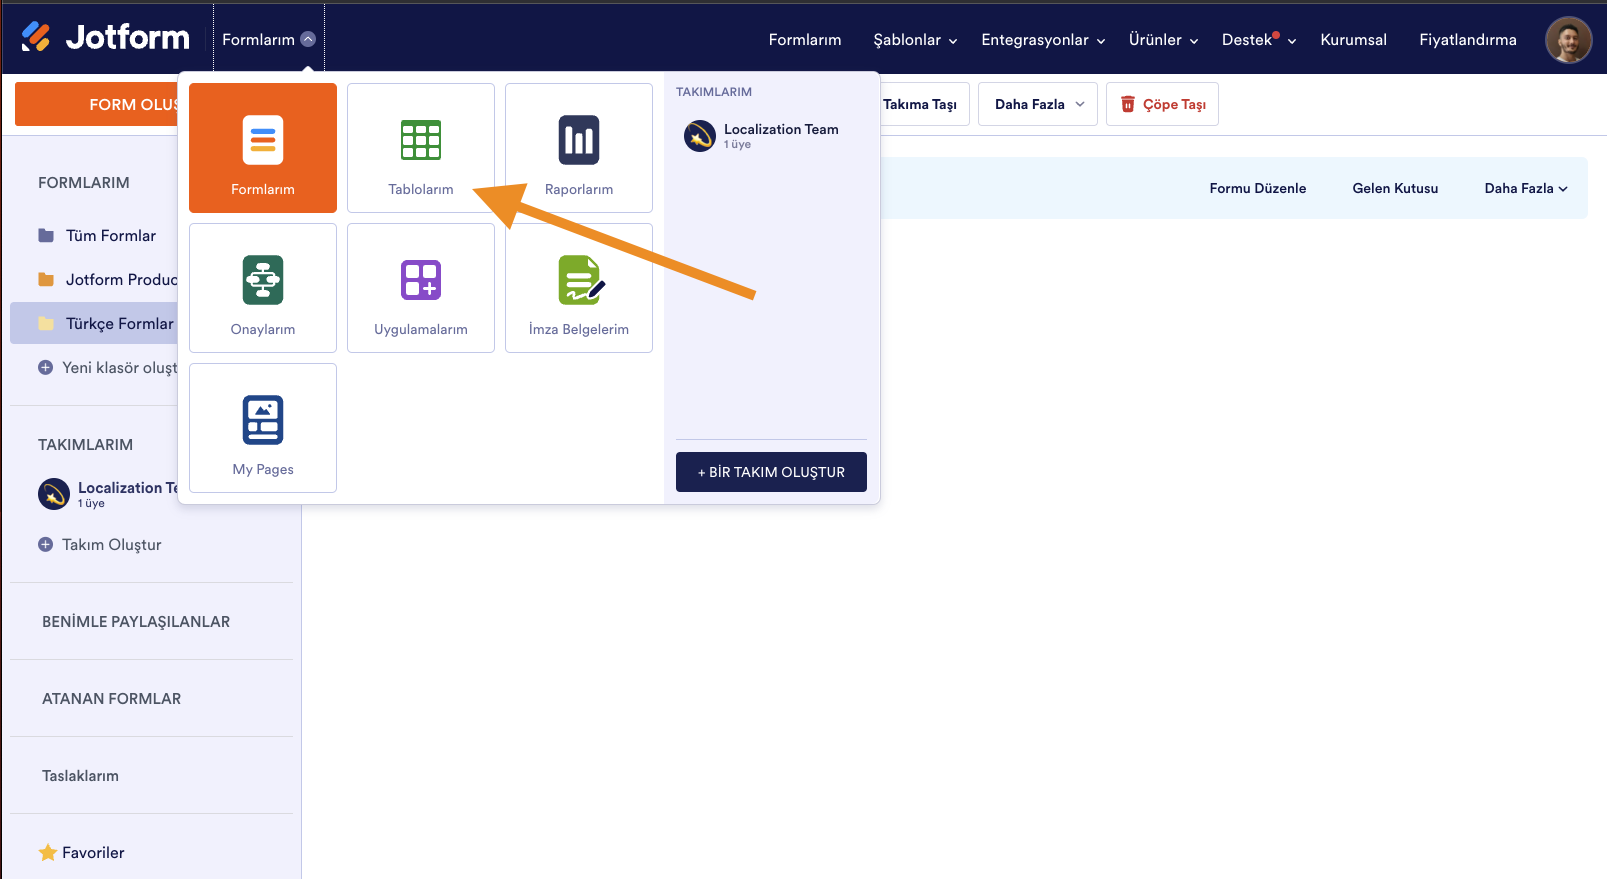Open the Fiyatlandırma navigation item
The width and height of the screenshot is (1607, 879).
point(1468,40)
